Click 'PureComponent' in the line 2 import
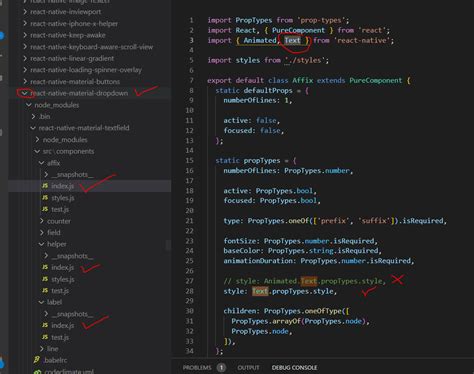474x374 pixels. point(298,30)
